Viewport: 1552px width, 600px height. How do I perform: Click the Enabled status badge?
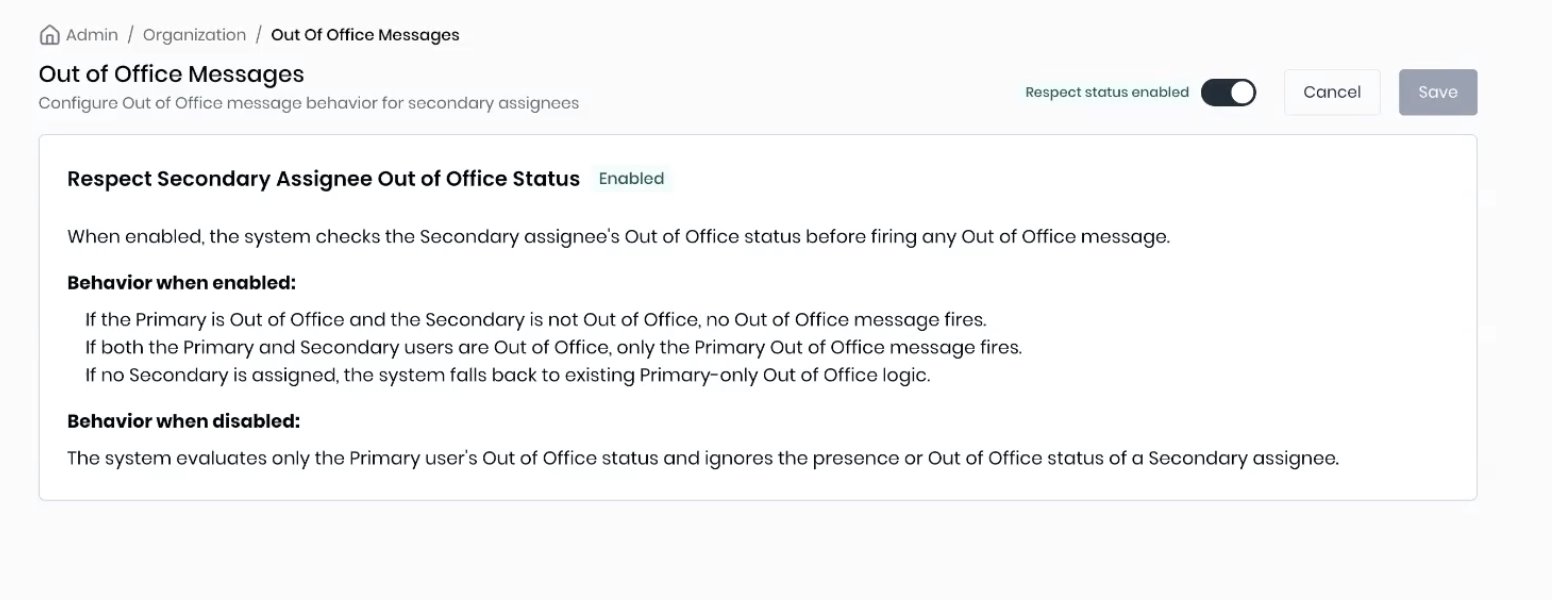click(x=631, y=178)
